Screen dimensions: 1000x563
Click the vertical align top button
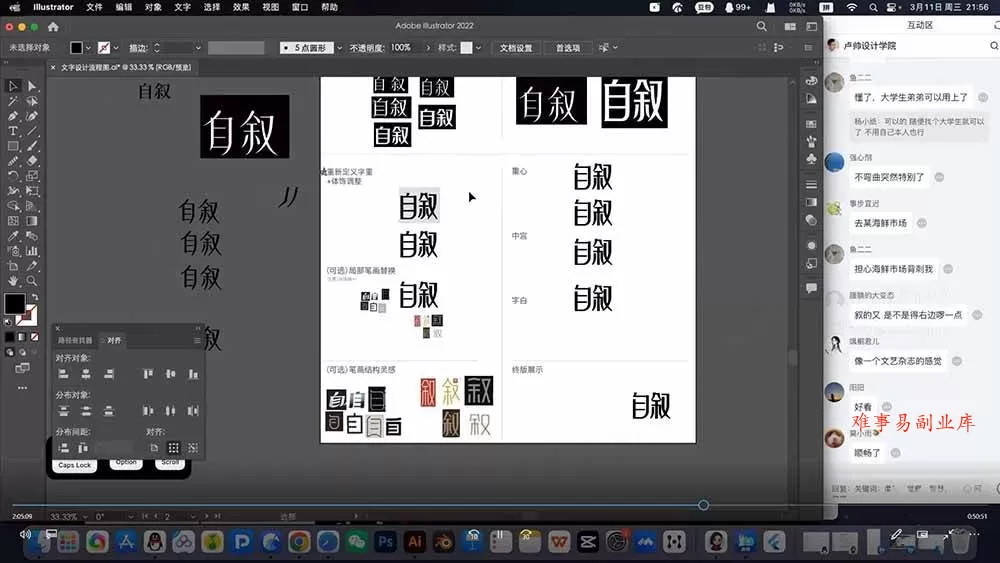[148, 374]
